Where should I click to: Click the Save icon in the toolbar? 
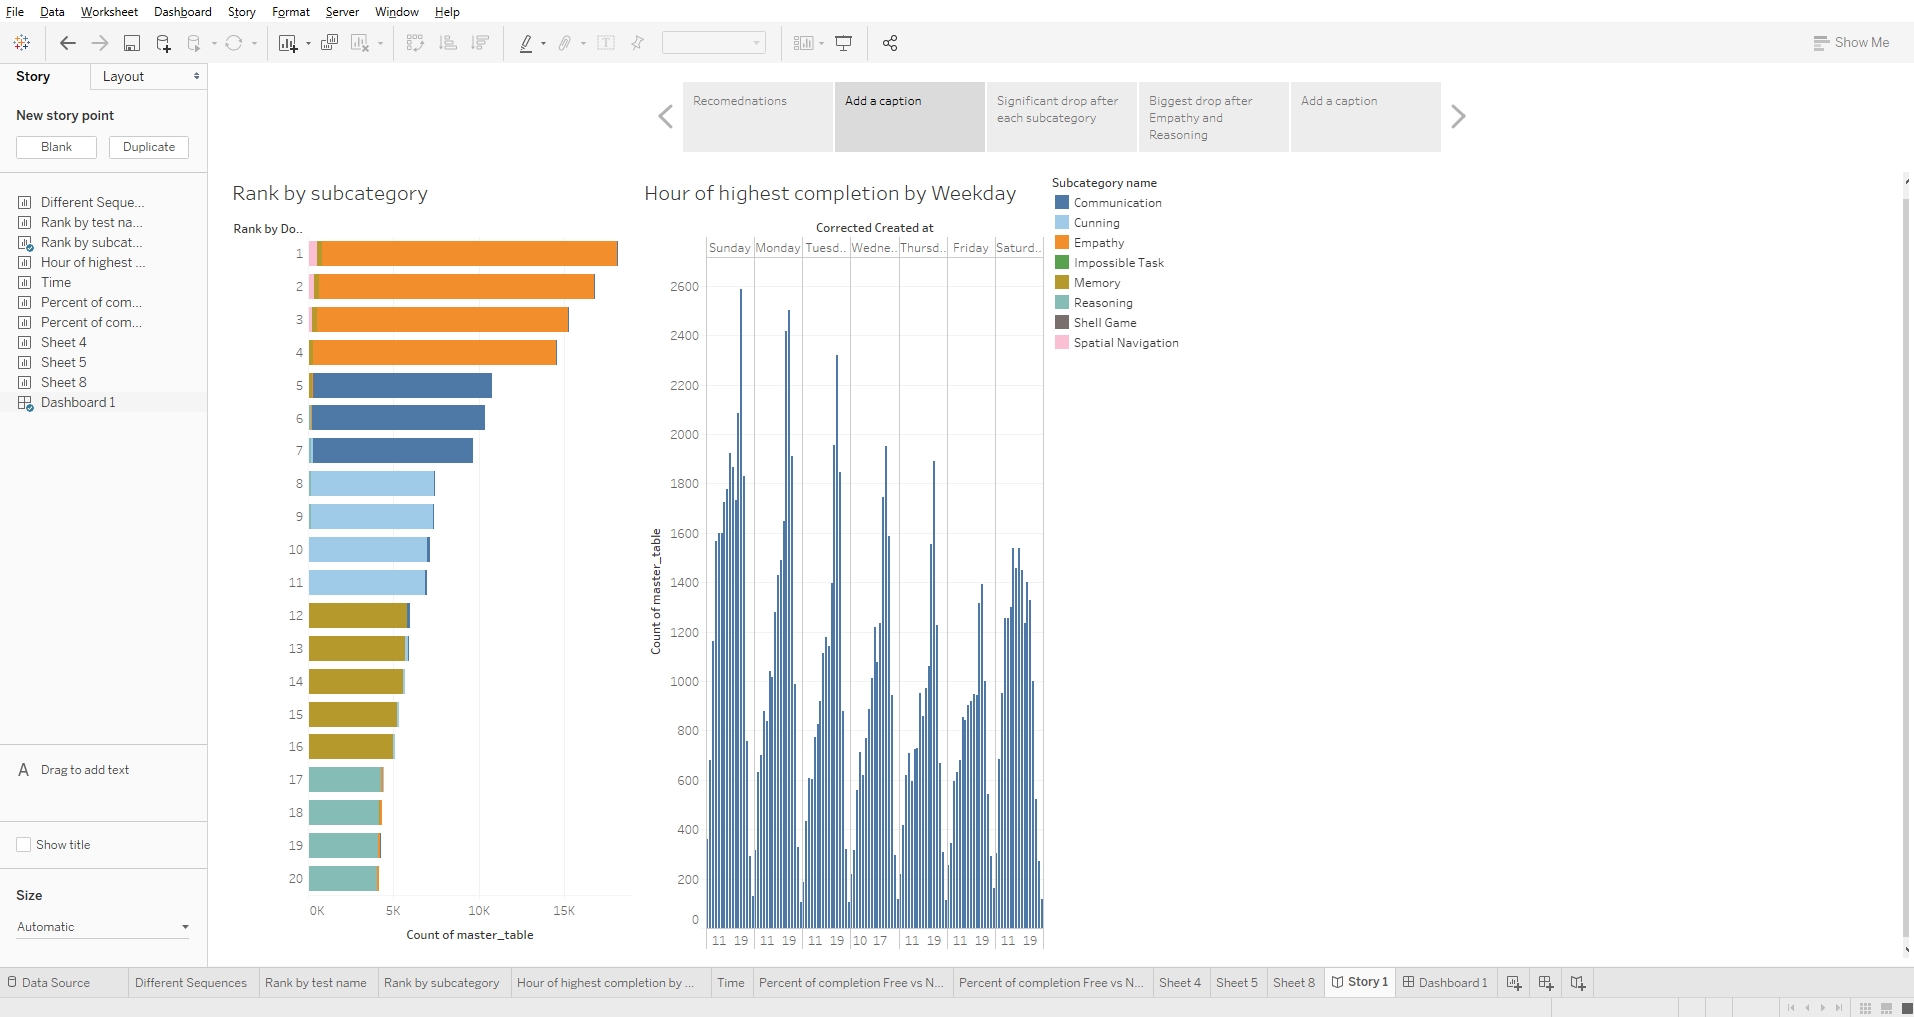pos(132,43)
